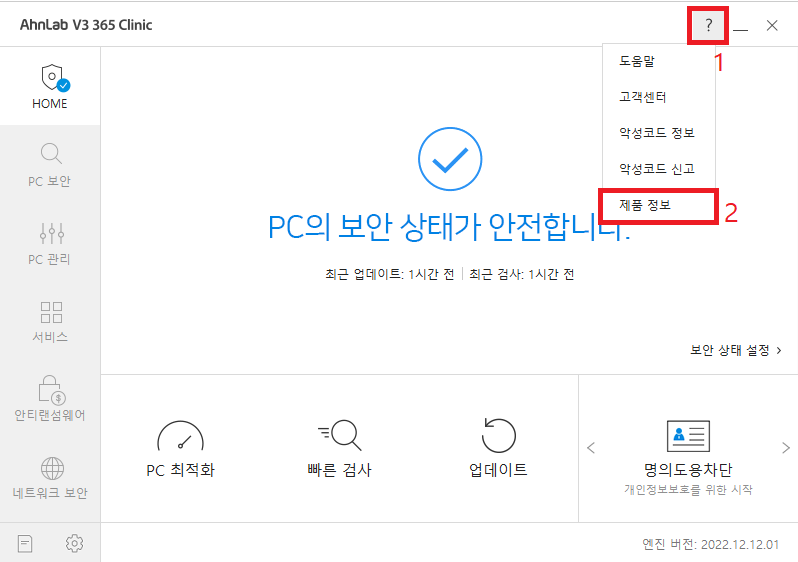Open 보안 상태 설정 link
This screenshot has width=798, height=562.
point(735,350)
